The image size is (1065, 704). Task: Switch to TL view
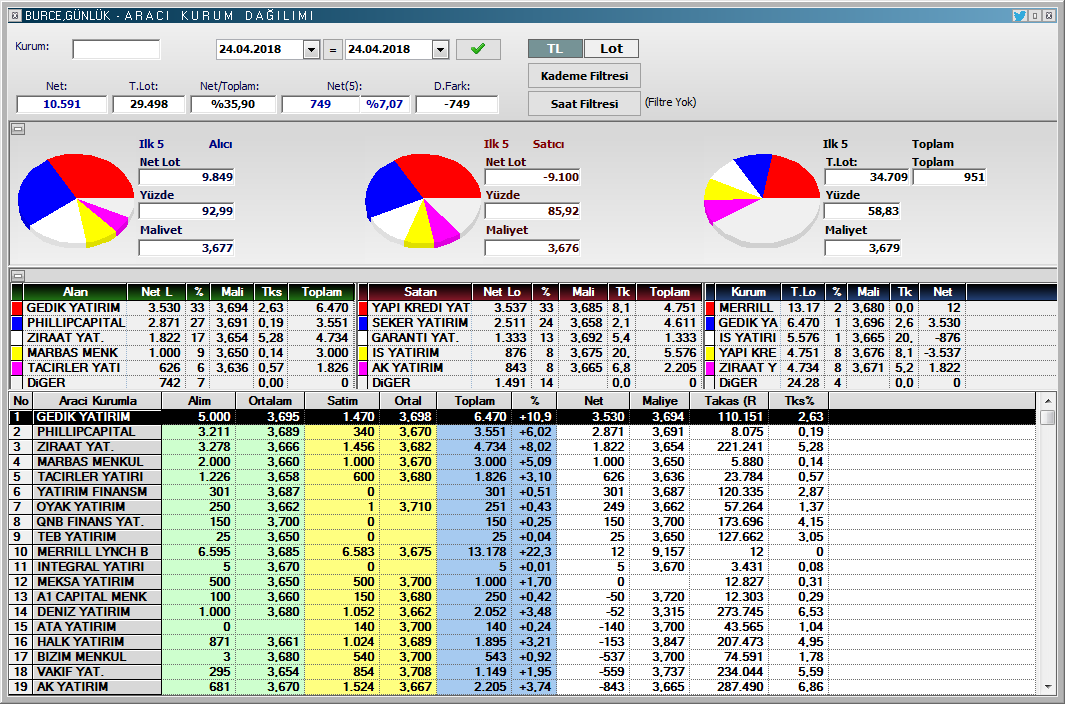555,48
